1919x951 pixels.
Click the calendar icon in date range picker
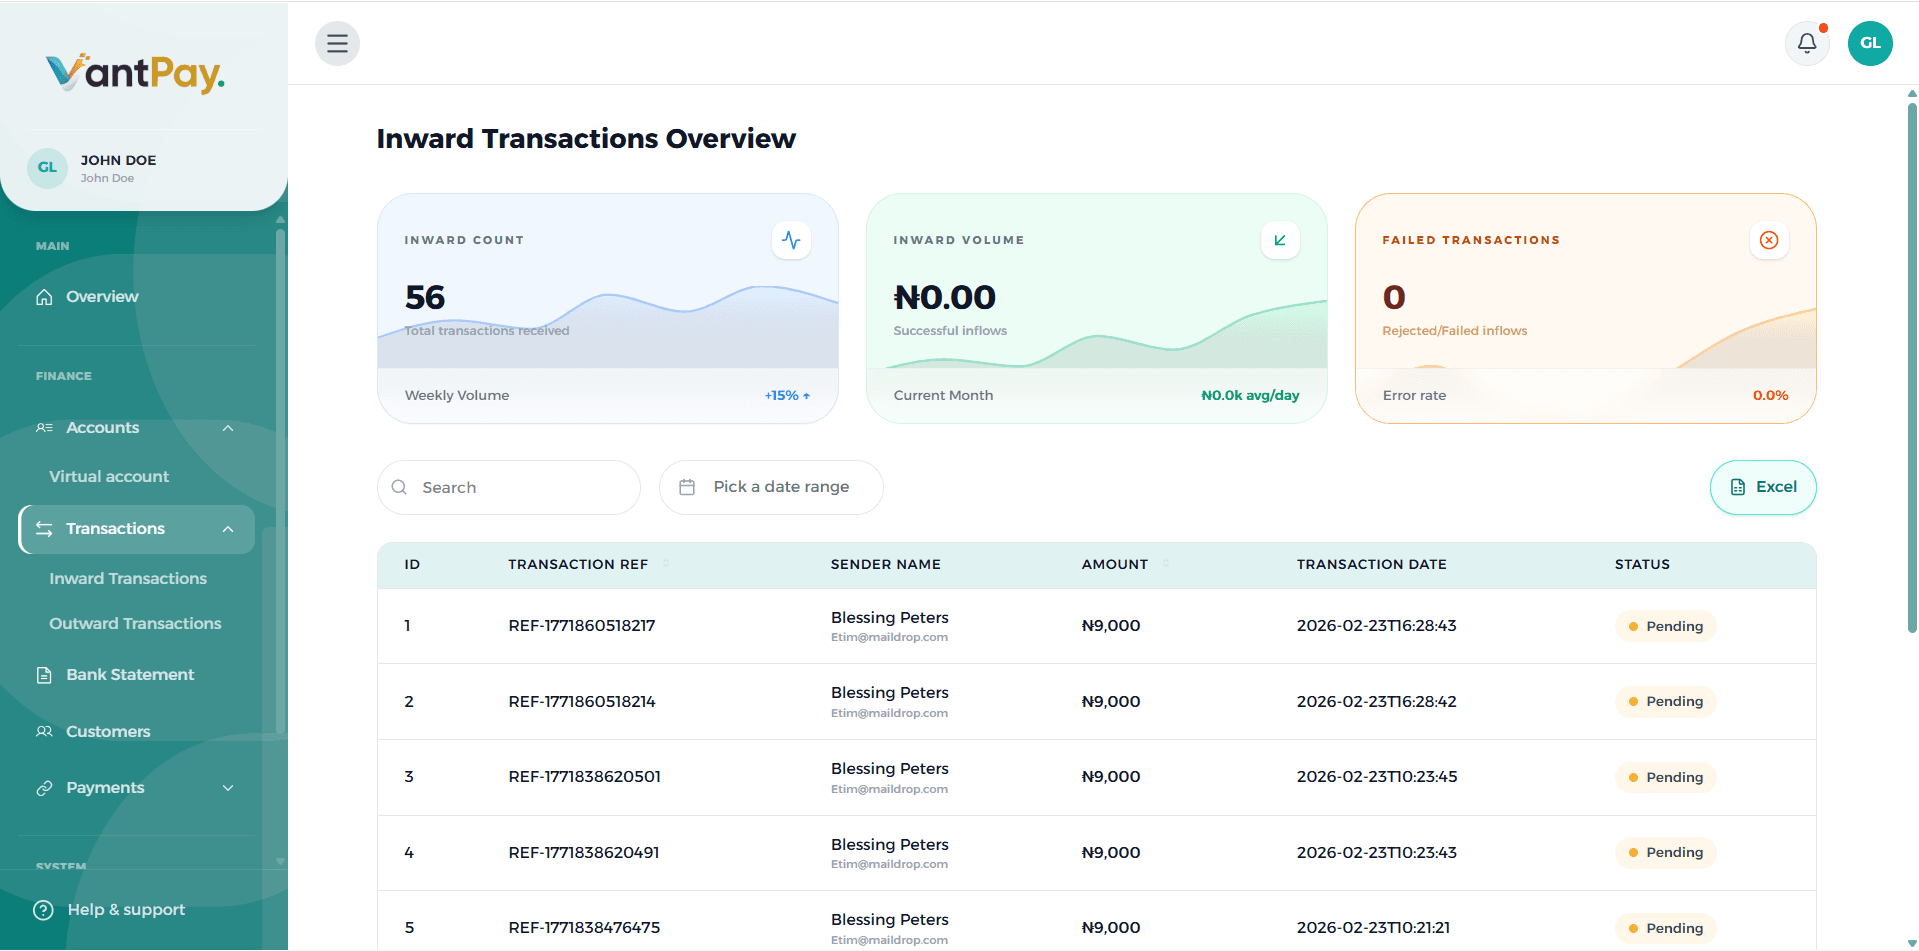[x=687, y=487]
